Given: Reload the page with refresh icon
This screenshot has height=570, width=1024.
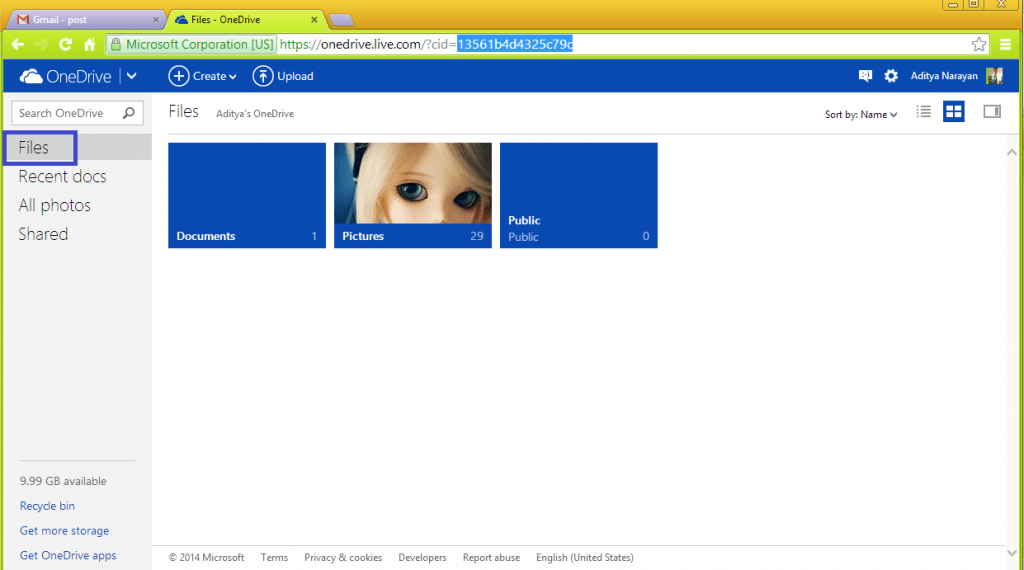Looking at the screenshot, I should coord(65,44).
